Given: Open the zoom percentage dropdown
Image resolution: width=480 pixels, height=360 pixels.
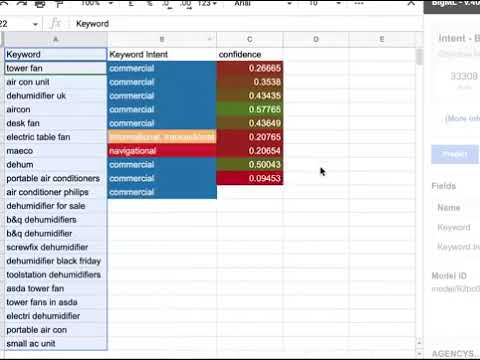Looking at the screenshot, I should pyautogui.click(x=97, y=3).
